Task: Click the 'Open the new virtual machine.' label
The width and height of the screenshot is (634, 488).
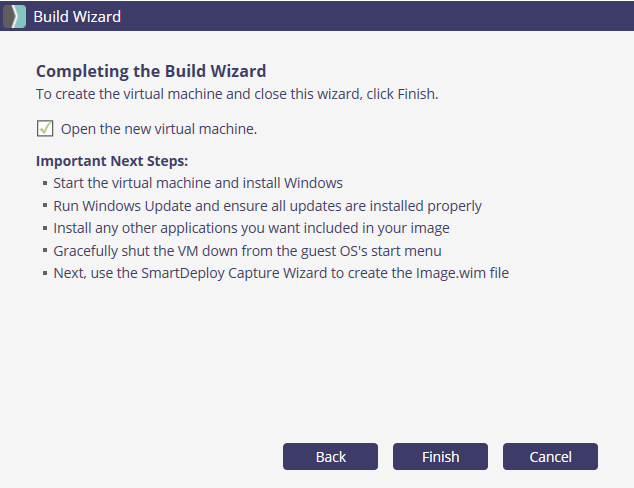Action: [159, 129]
